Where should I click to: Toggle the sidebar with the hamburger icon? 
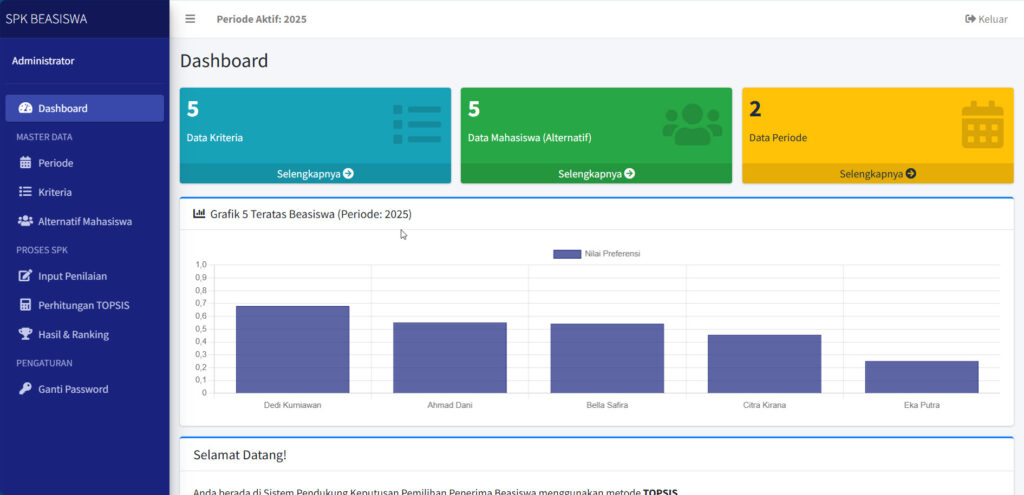(x=190, y=19)
